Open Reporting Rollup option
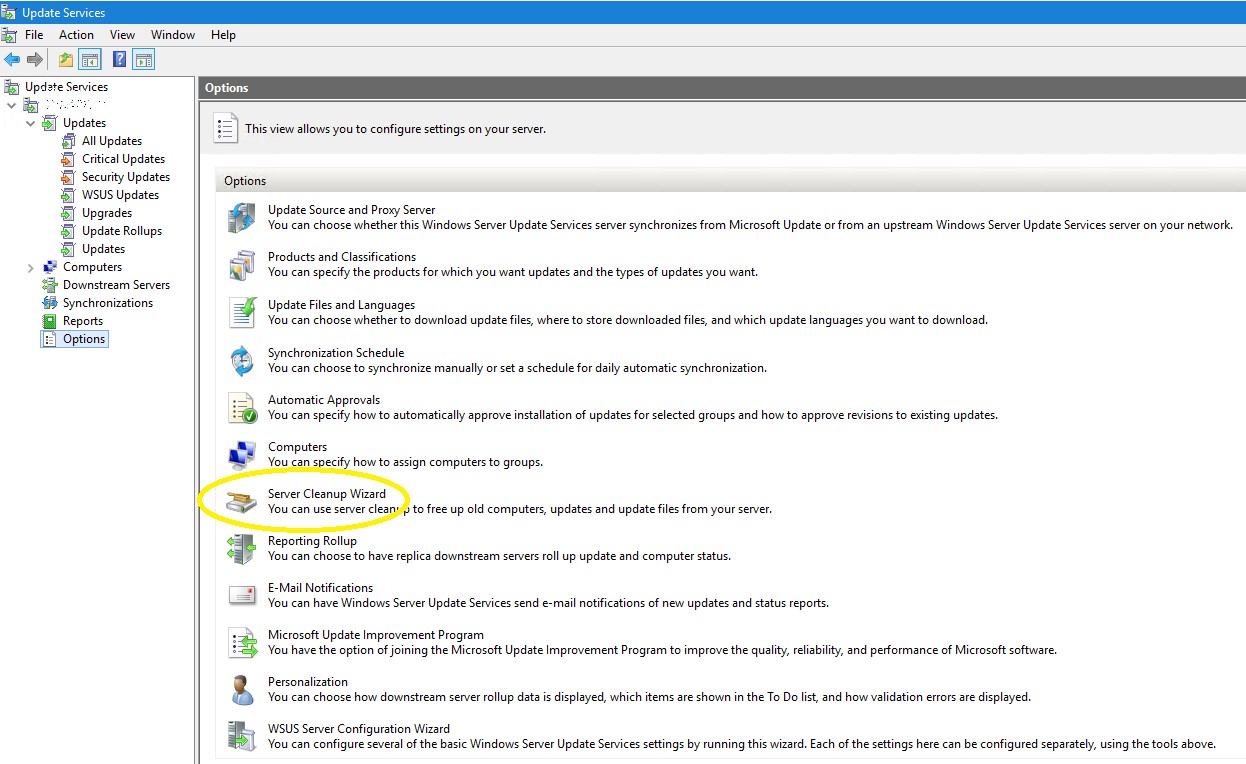 tap(312, 541)
